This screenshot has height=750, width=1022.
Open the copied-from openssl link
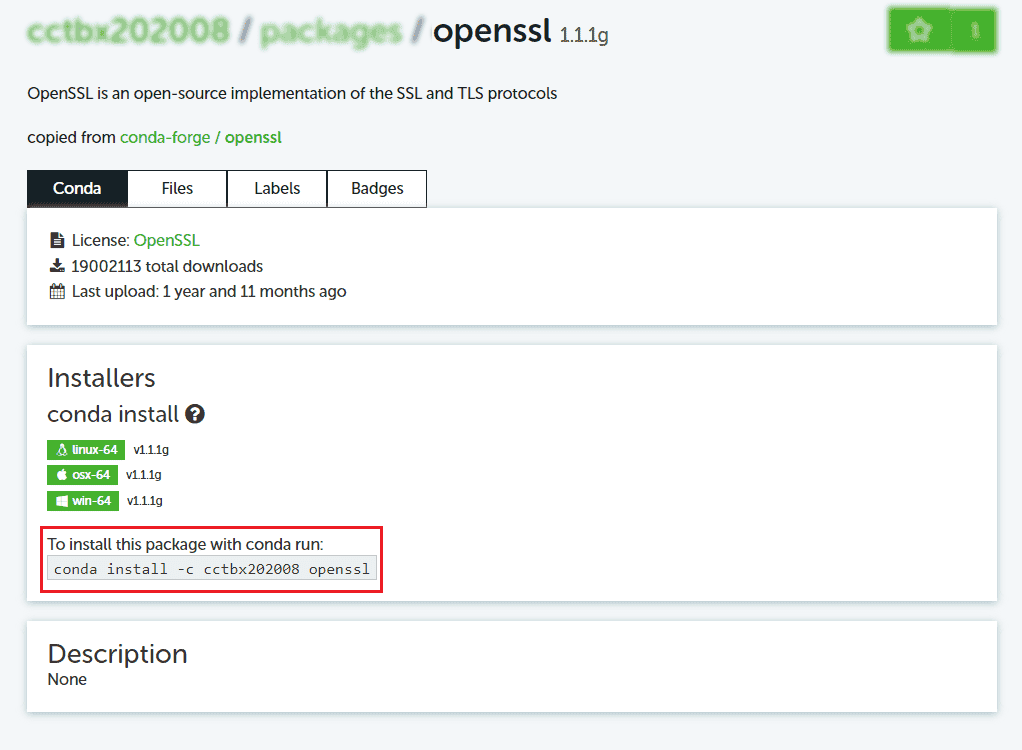253,137
